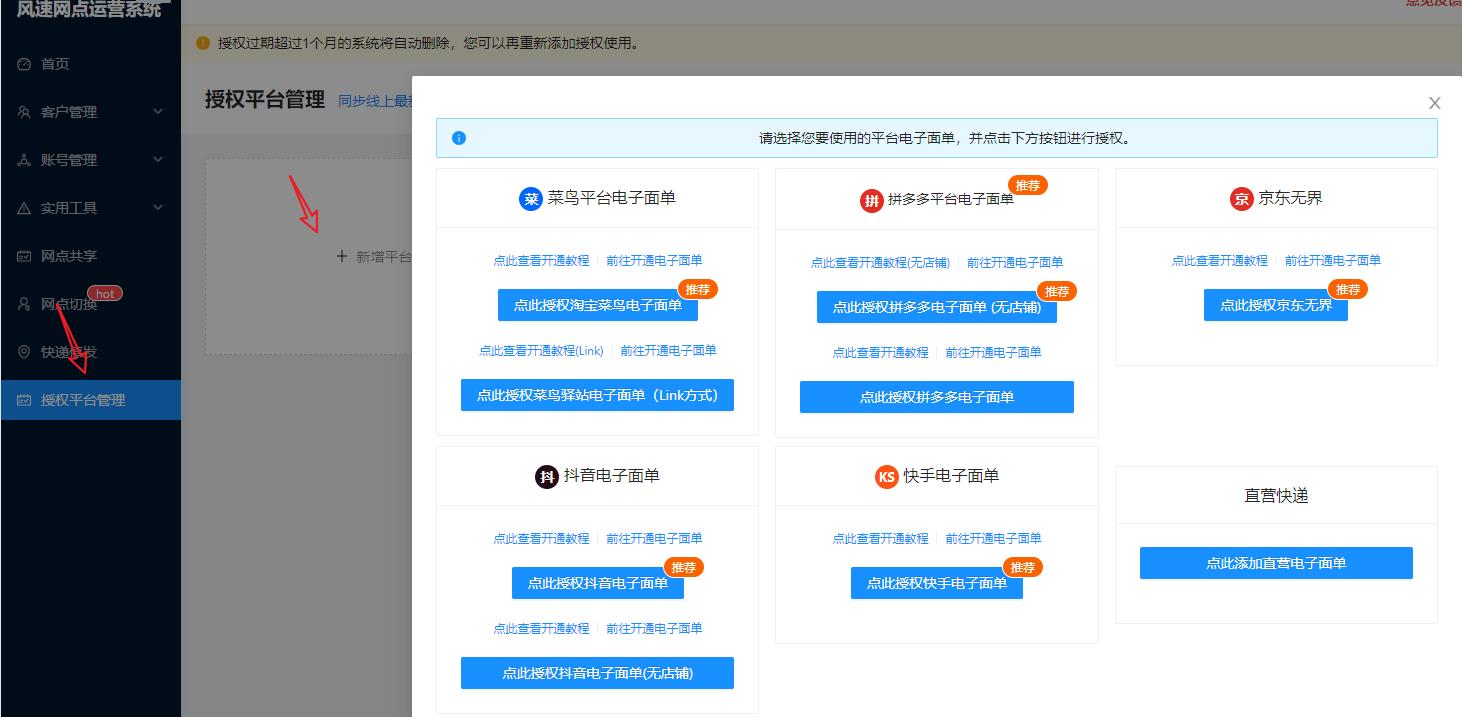This screenshot has width=1462, height=717.
Task: Expand the 账号管理 menu section
Action: coord(70,159)
